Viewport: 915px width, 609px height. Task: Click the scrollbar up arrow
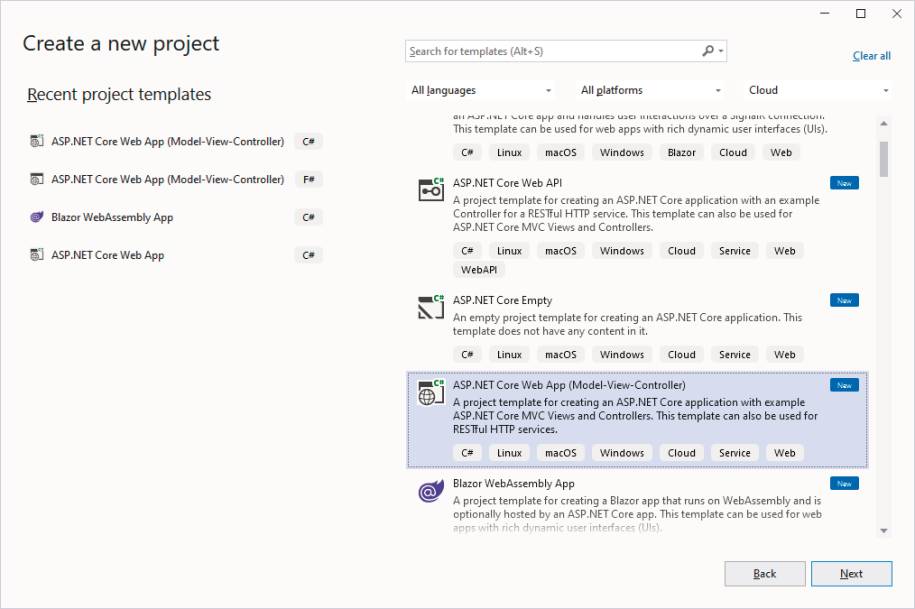click(x=883, y=123)
